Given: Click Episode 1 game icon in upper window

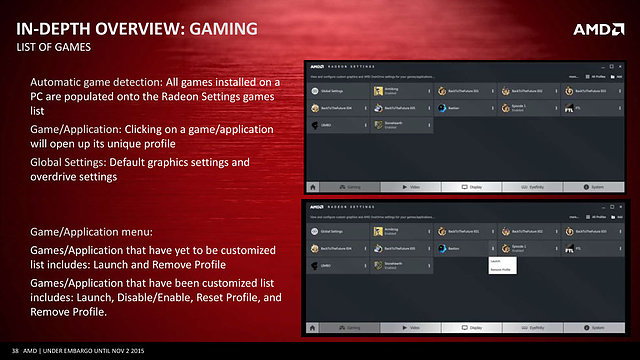Looking at the screenshot, I should [x=506, y=108].
